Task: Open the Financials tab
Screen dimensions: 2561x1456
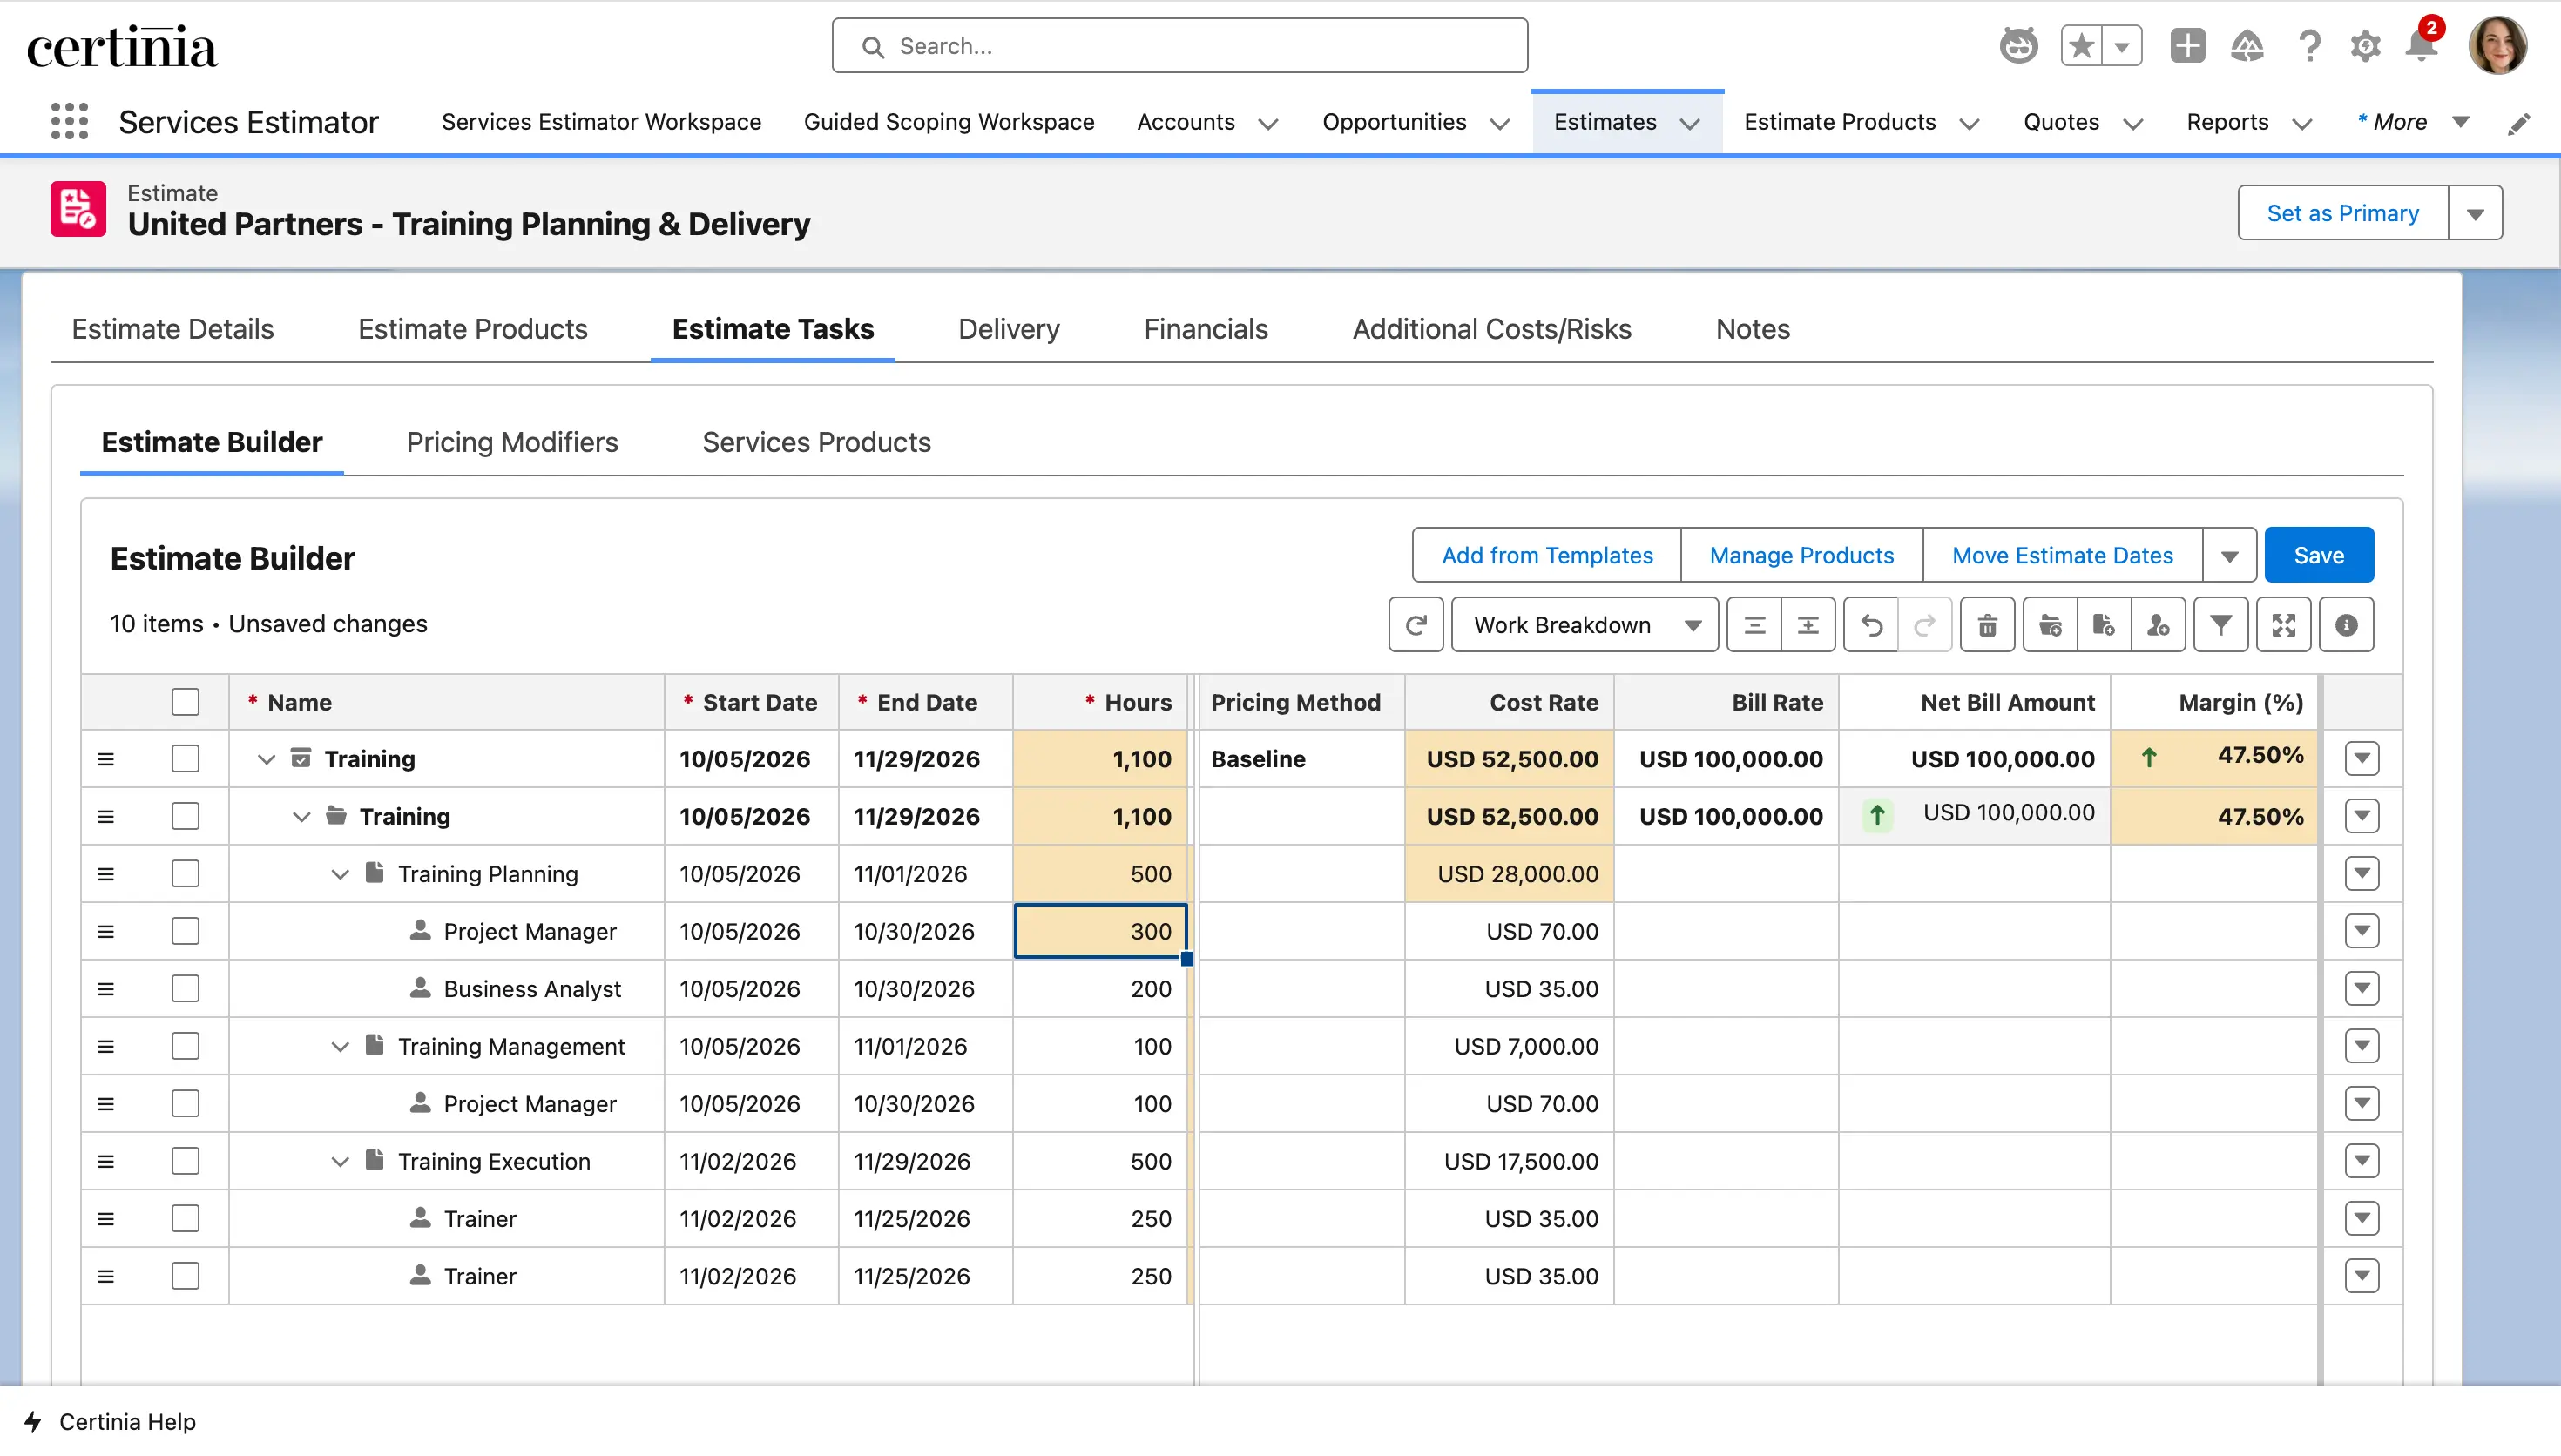Action: tap(1206, 328)
